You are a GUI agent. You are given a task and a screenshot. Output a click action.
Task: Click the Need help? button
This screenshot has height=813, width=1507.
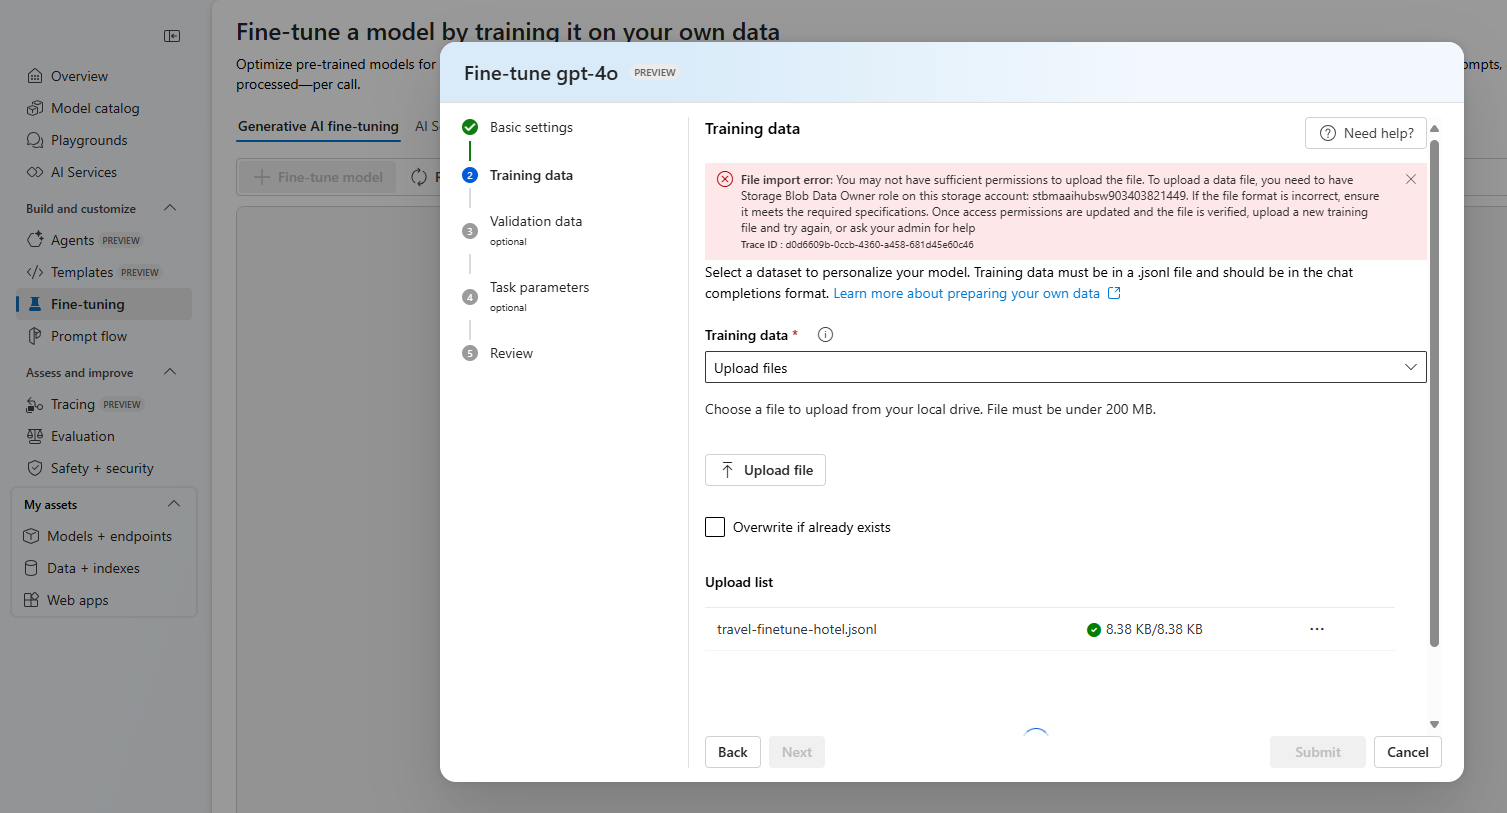coord(1366,133)
